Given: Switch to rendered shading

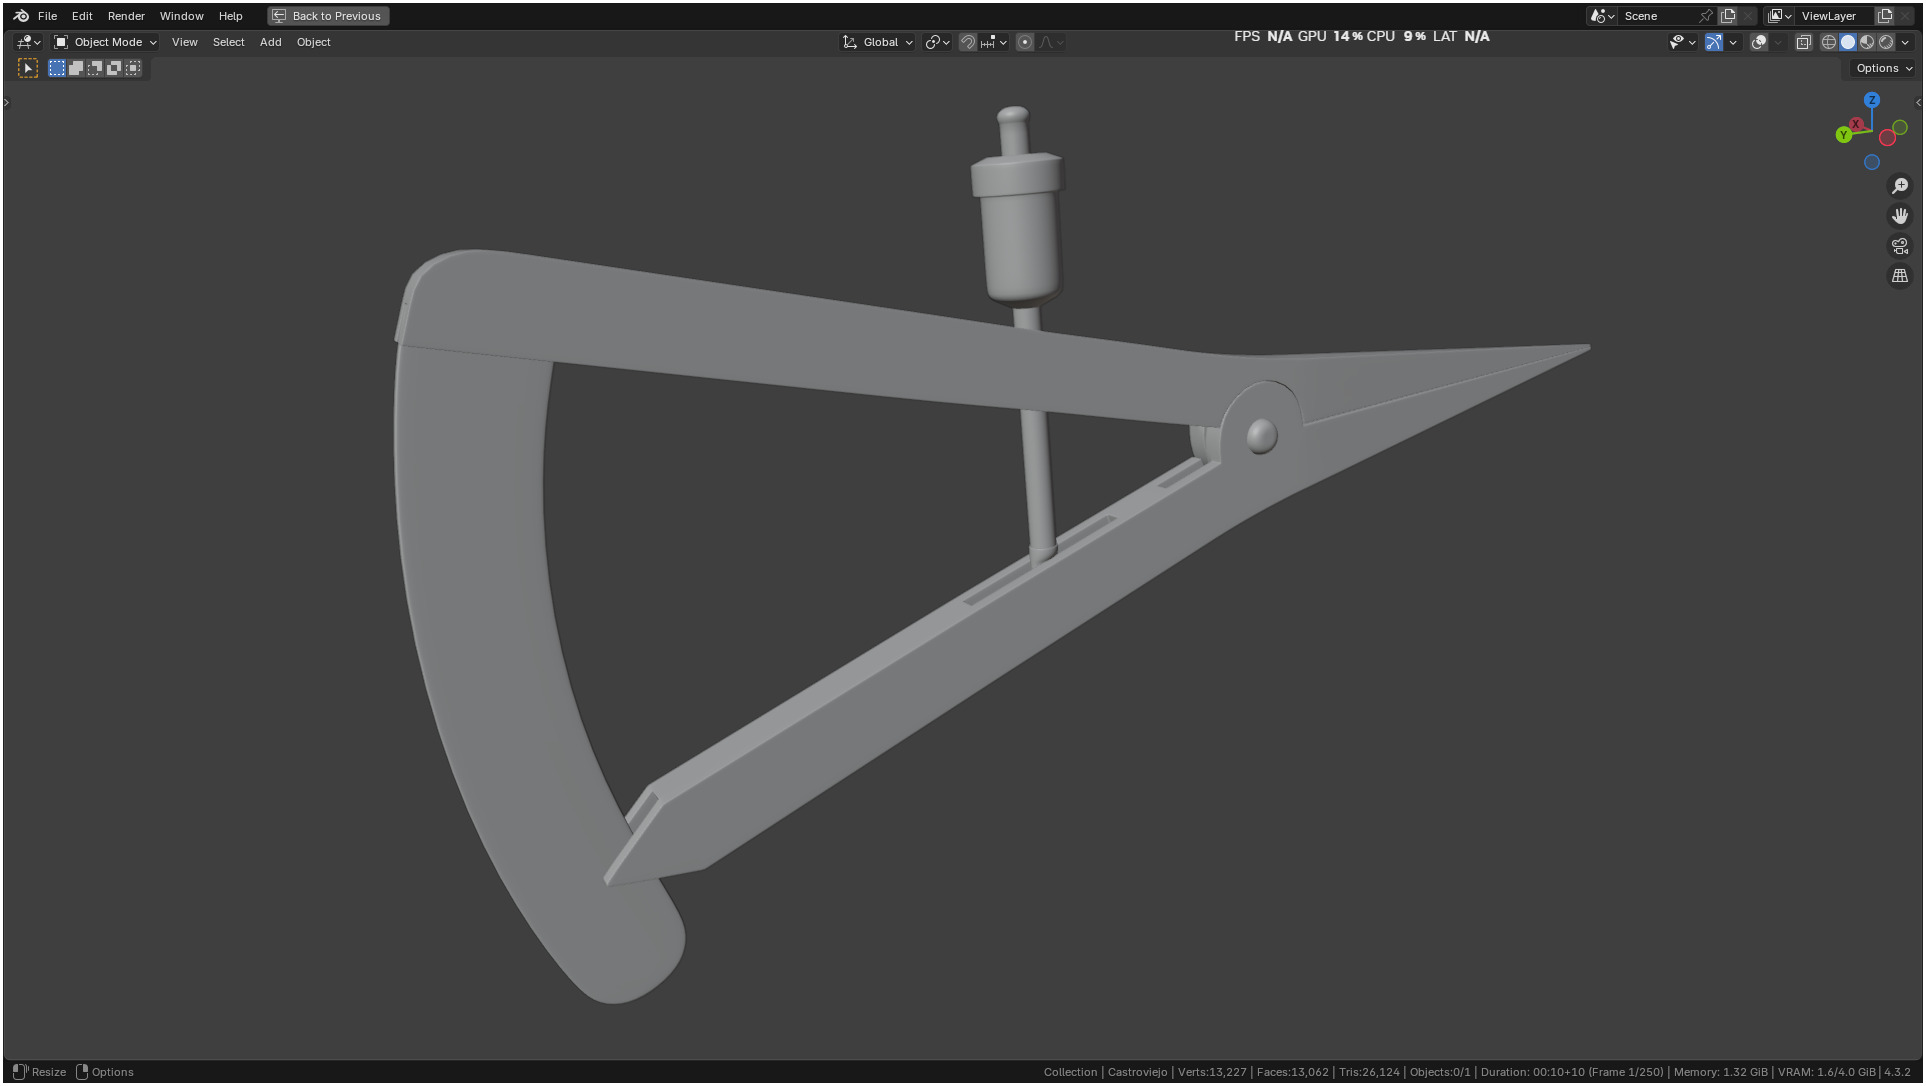Looking at the screenshot, I should click(1886, 42).
